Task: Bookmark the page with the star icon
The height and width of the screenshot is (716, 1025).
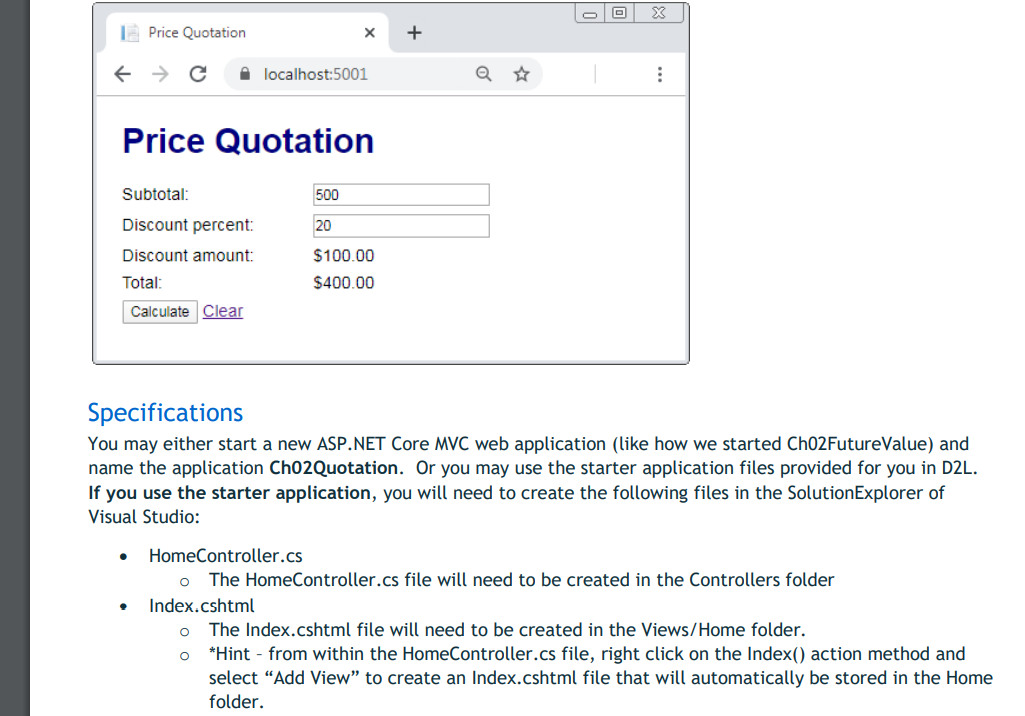Action: 521,73
